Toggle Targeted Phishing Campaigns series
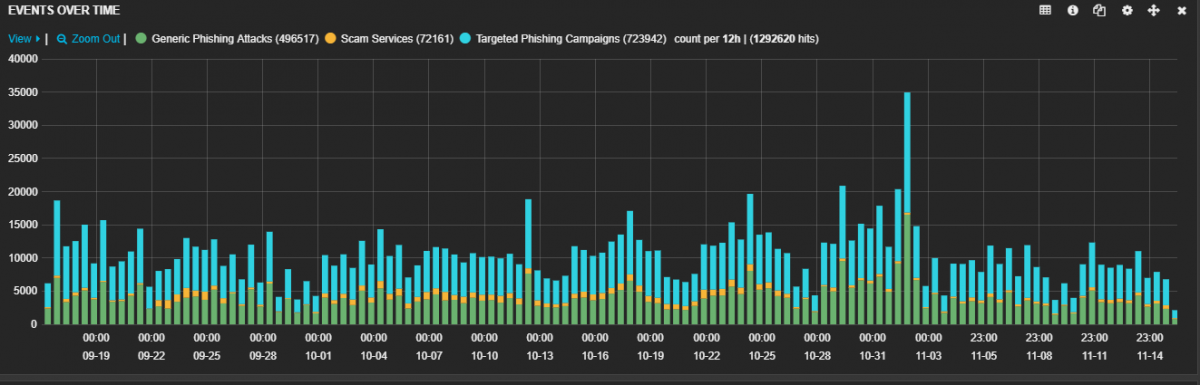Viewport: 1200px width, 385px height. point(564,39)
